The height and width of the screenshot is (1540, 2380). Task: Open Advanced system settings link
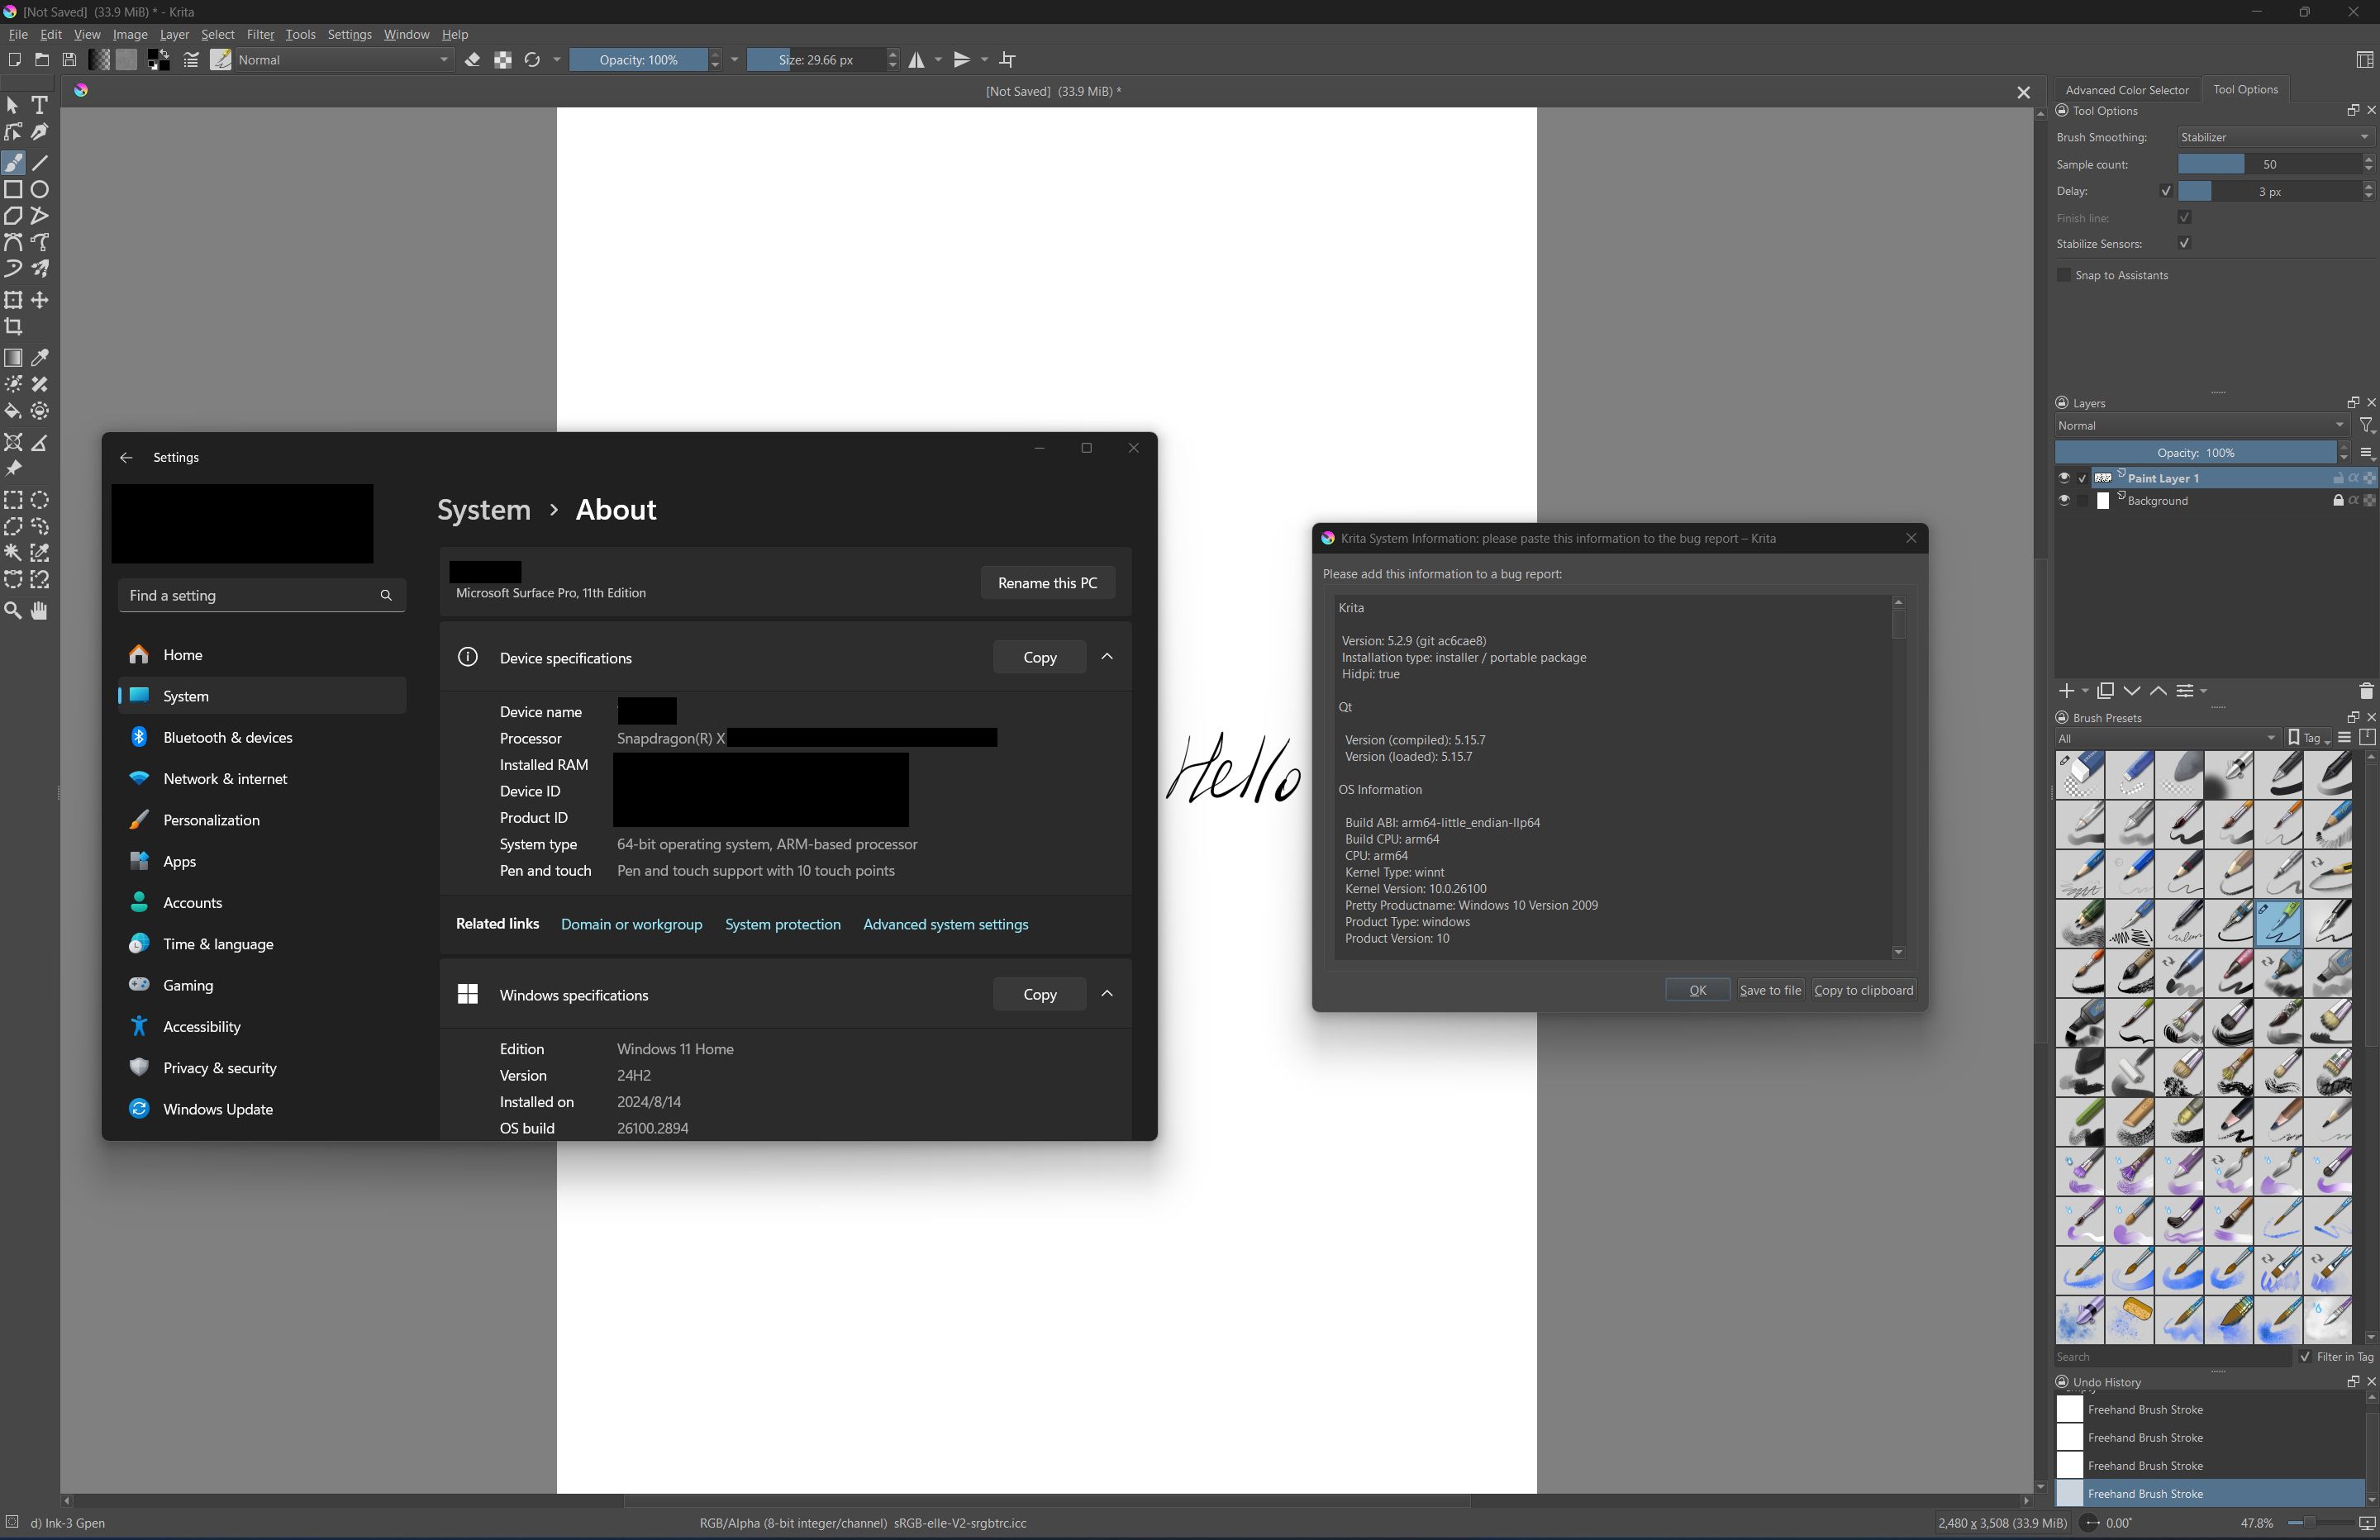(945, 924)
